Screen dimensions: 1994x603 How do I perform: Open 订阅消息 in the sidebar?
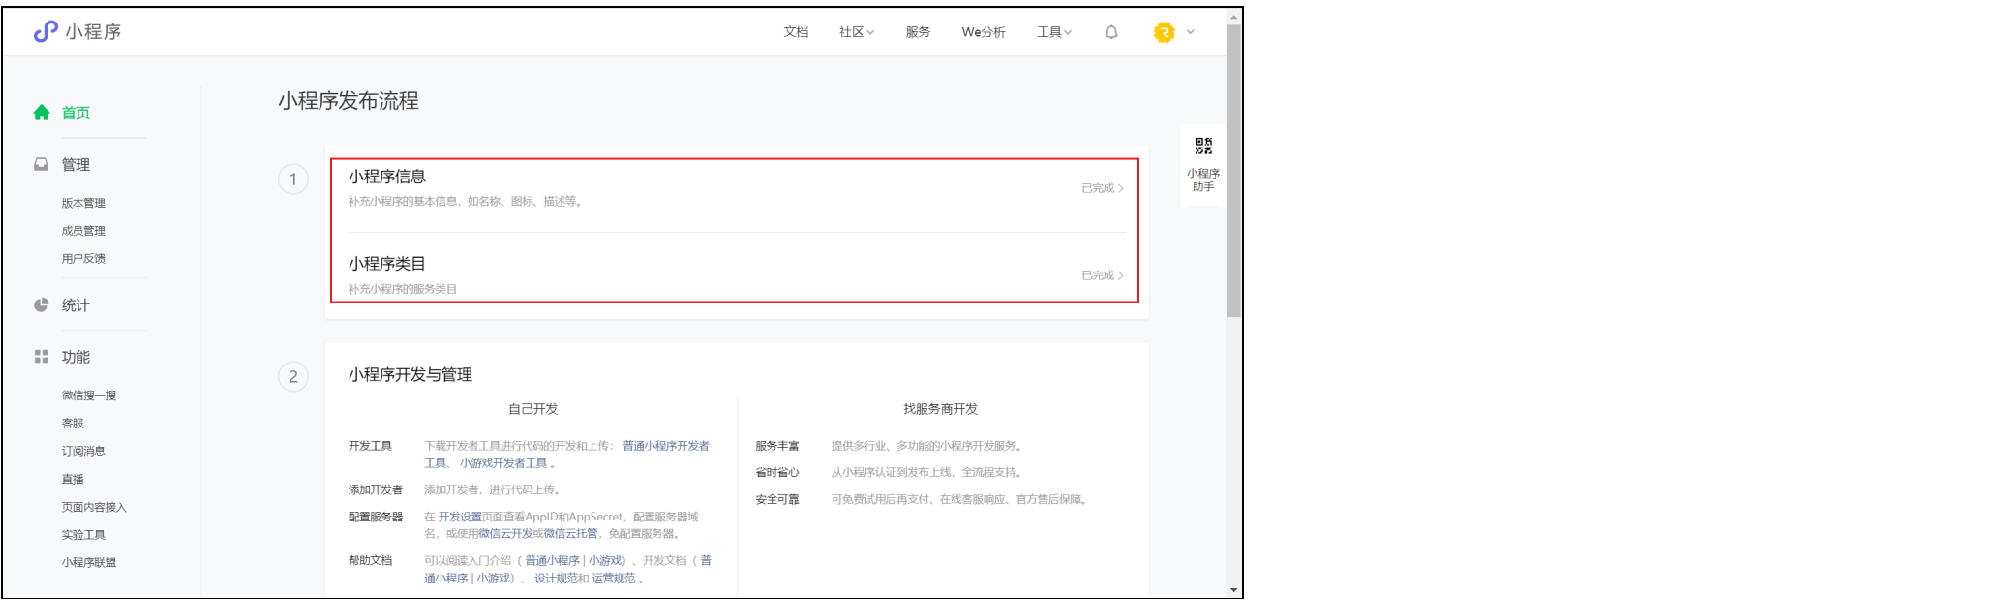pos(84,452)
